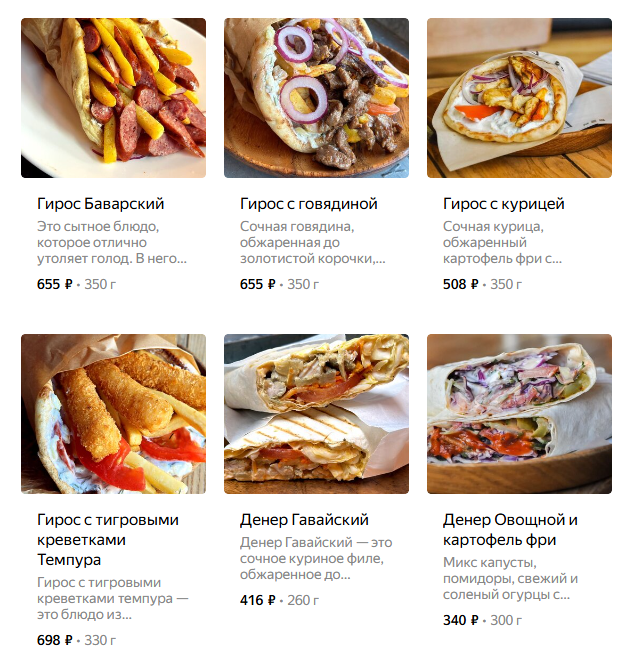Open the Гирос с говядиной food photo
This screenshot has height=663, width=628.
(x=316, y=98)
